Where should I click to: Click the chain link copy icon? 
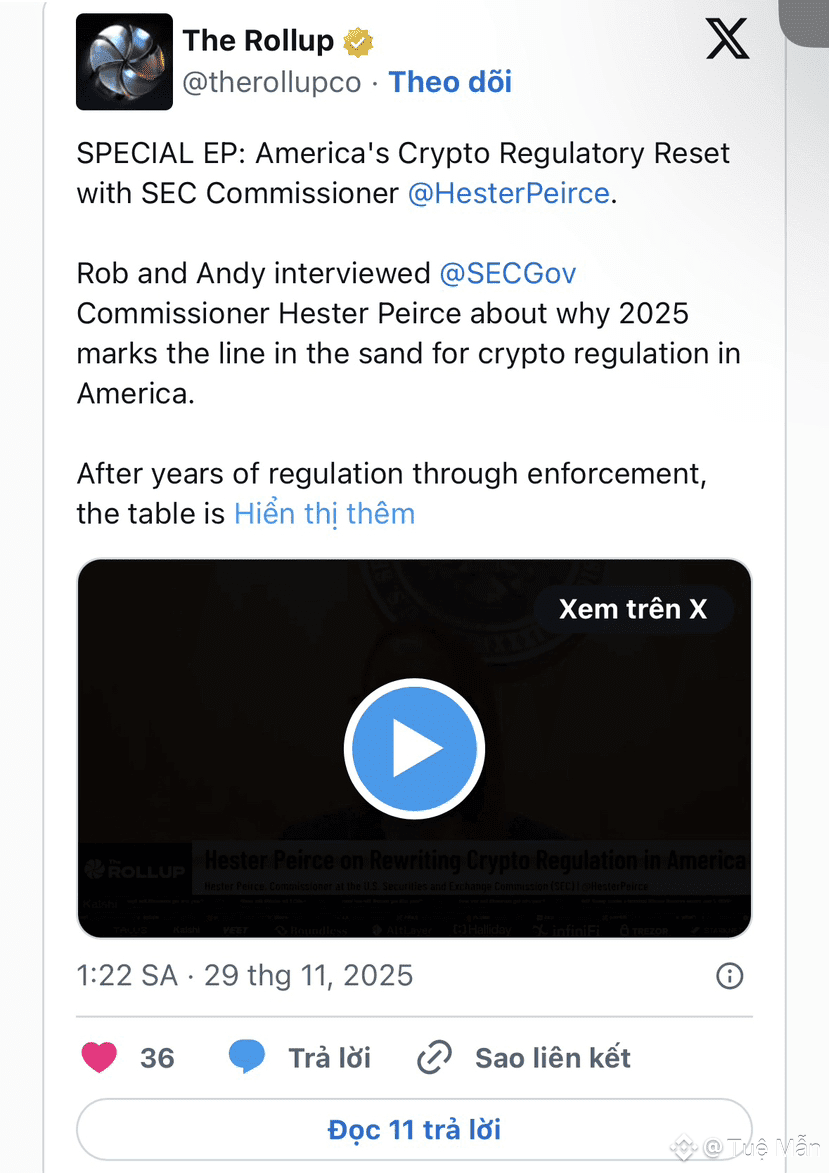(x=434, y=1058)
